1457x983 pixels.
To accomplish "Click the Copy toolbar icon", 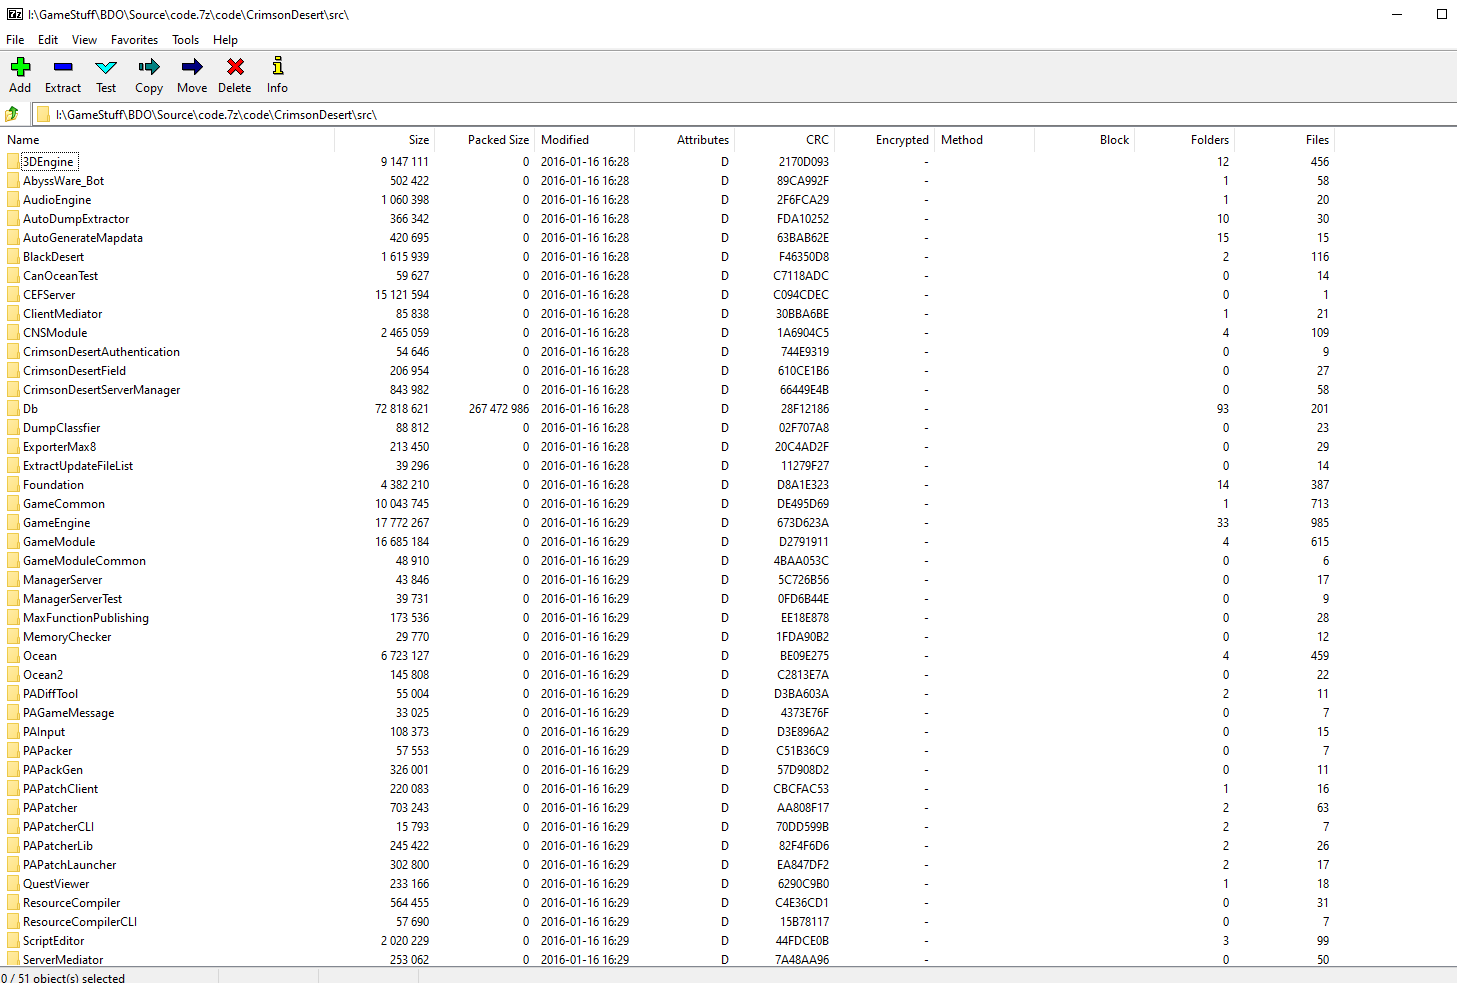I will (x=149, y=67).
